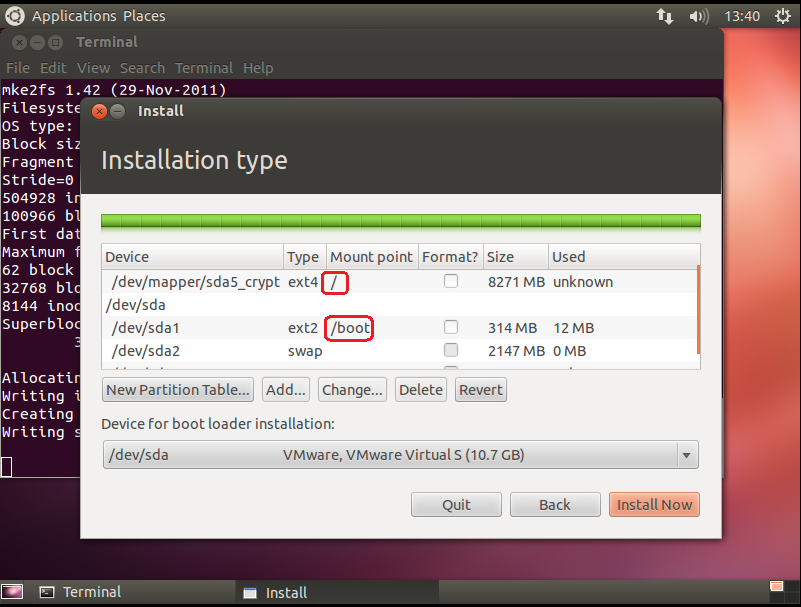Open the Places menu

pos(144,16)
